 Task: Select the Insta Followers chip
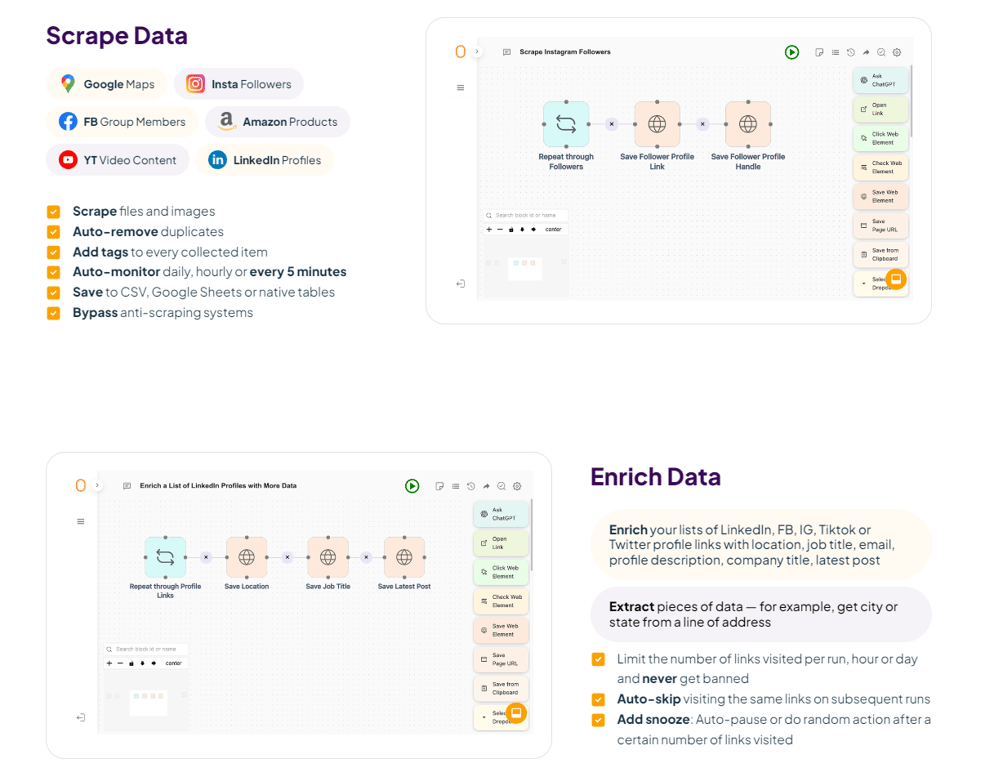(239, 84)
